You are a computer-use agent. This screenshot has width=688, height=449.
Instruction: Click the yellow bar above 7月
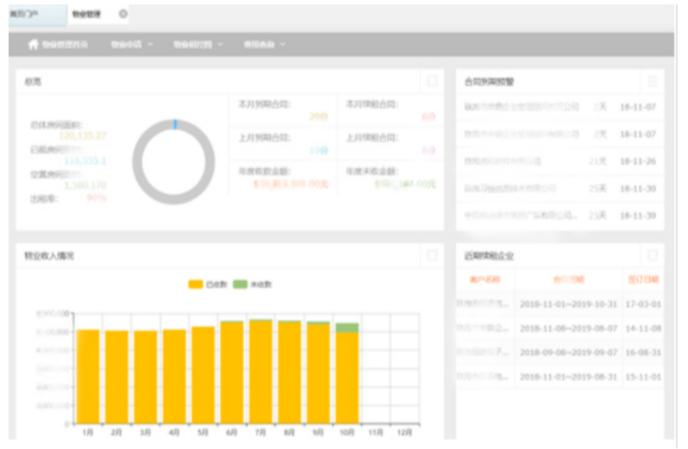261,373
